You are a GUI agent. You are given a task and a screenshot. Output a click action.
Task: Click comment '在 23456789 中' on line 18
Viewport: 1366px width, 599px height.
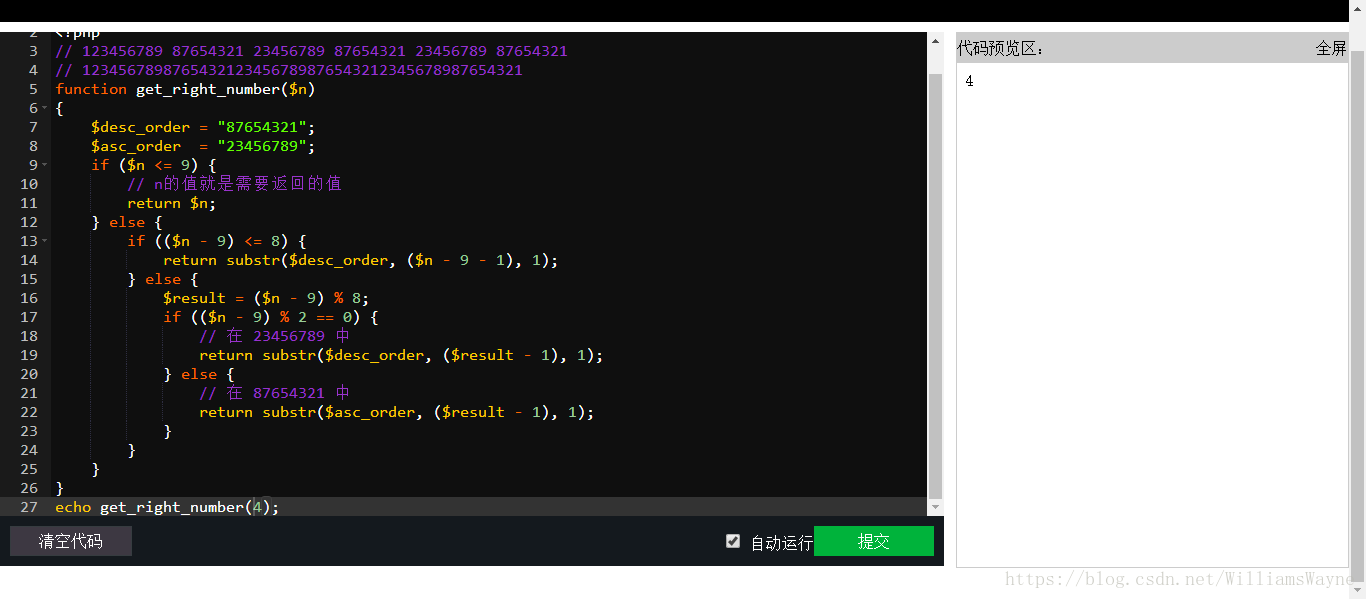point(275,336)
